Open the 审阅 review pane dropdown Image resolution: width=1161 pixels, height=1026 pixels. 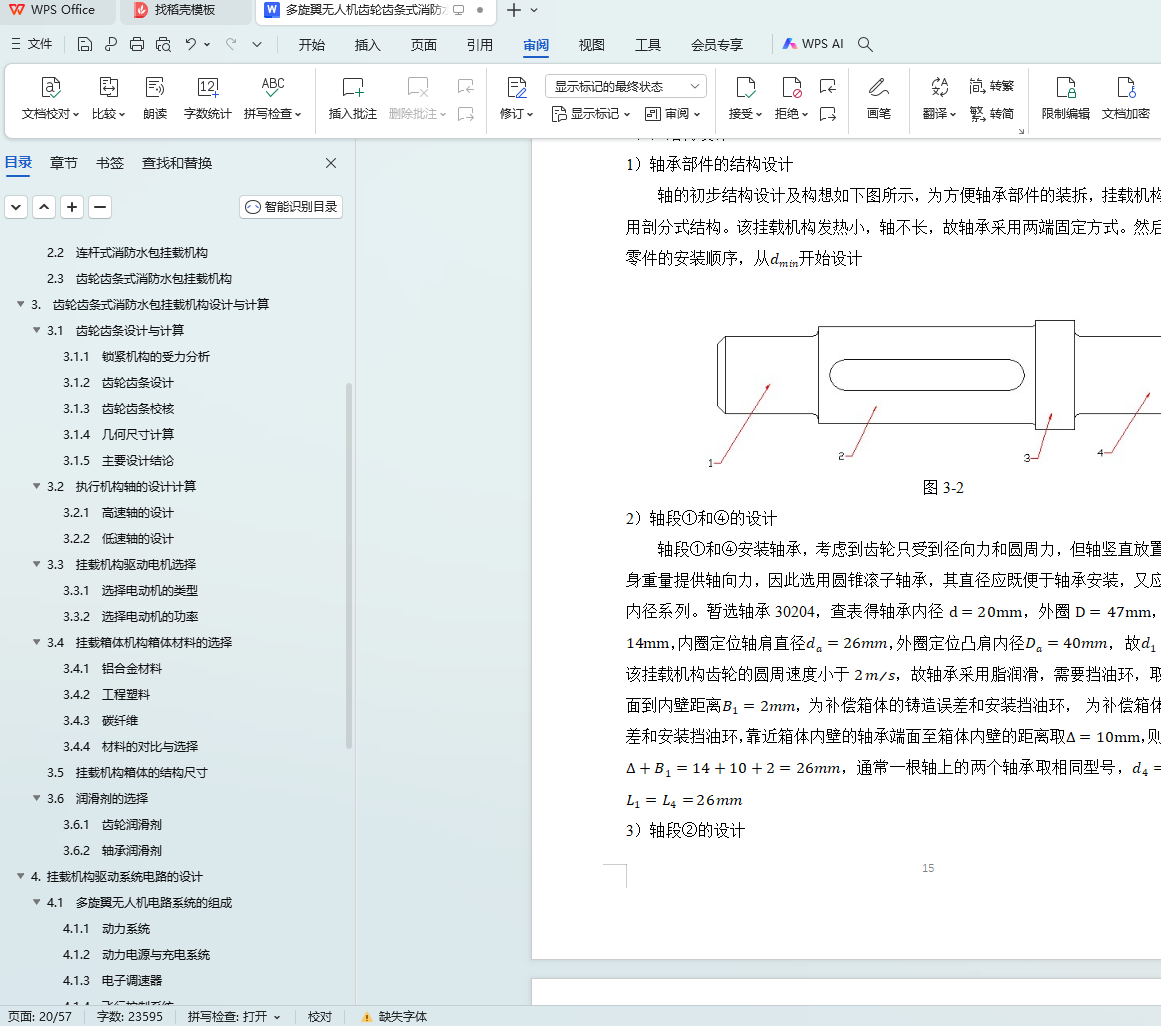coord(672,114)
